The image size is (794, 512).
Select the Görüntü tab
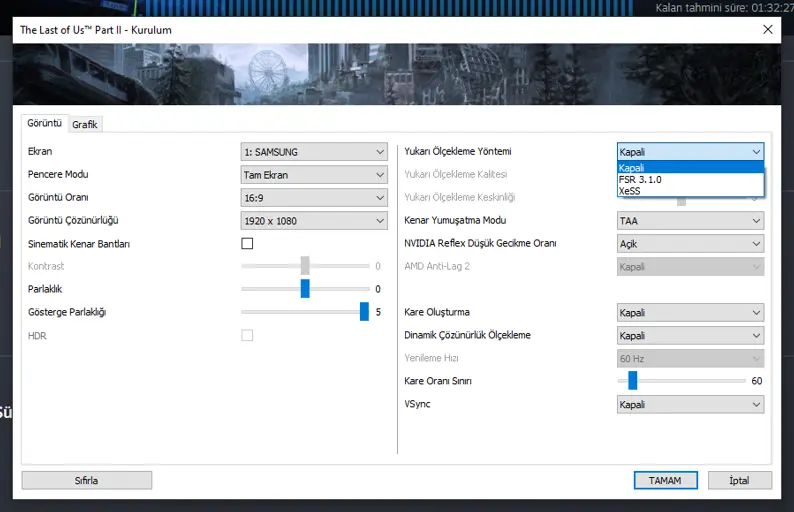point(45,123)
